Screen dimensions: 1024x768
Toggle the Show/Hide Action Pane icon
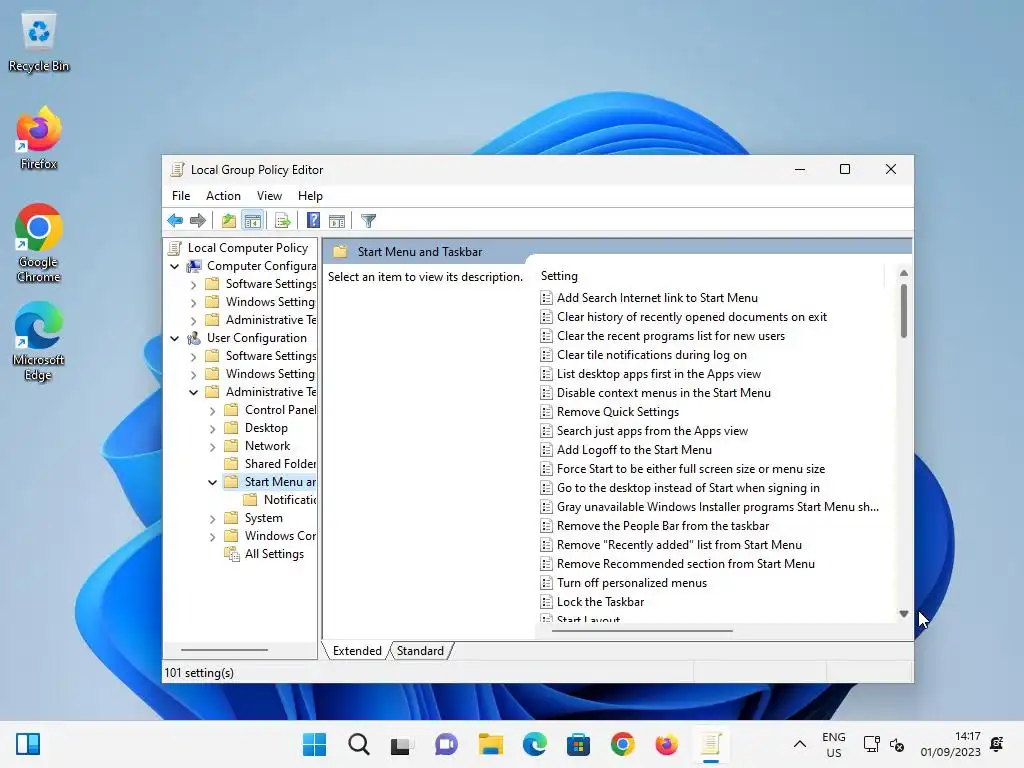pyautogui.click(x=337, y=221)
